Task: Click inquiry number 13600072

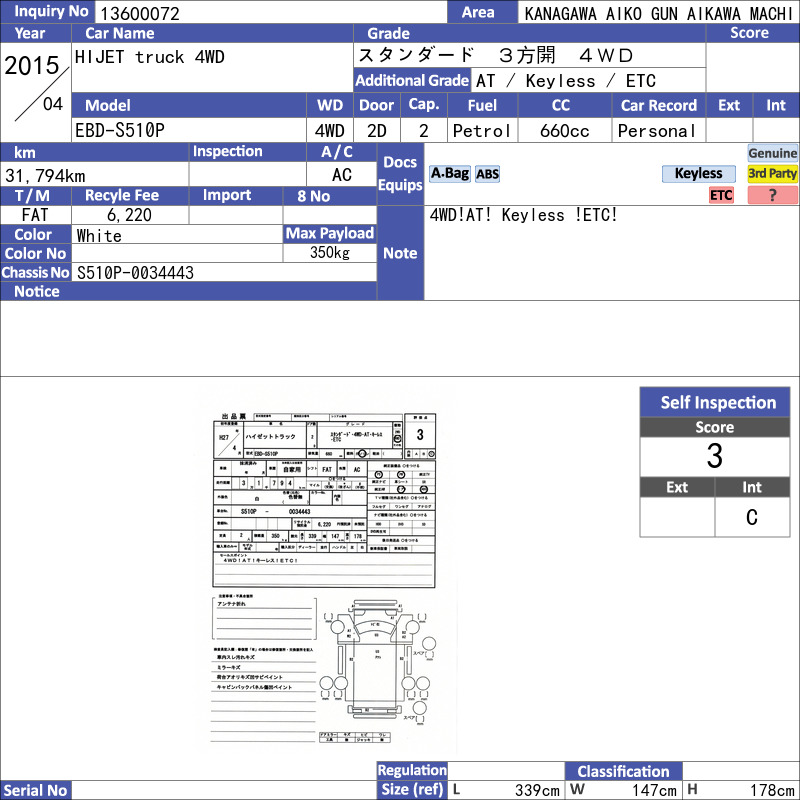Action: 140,13
